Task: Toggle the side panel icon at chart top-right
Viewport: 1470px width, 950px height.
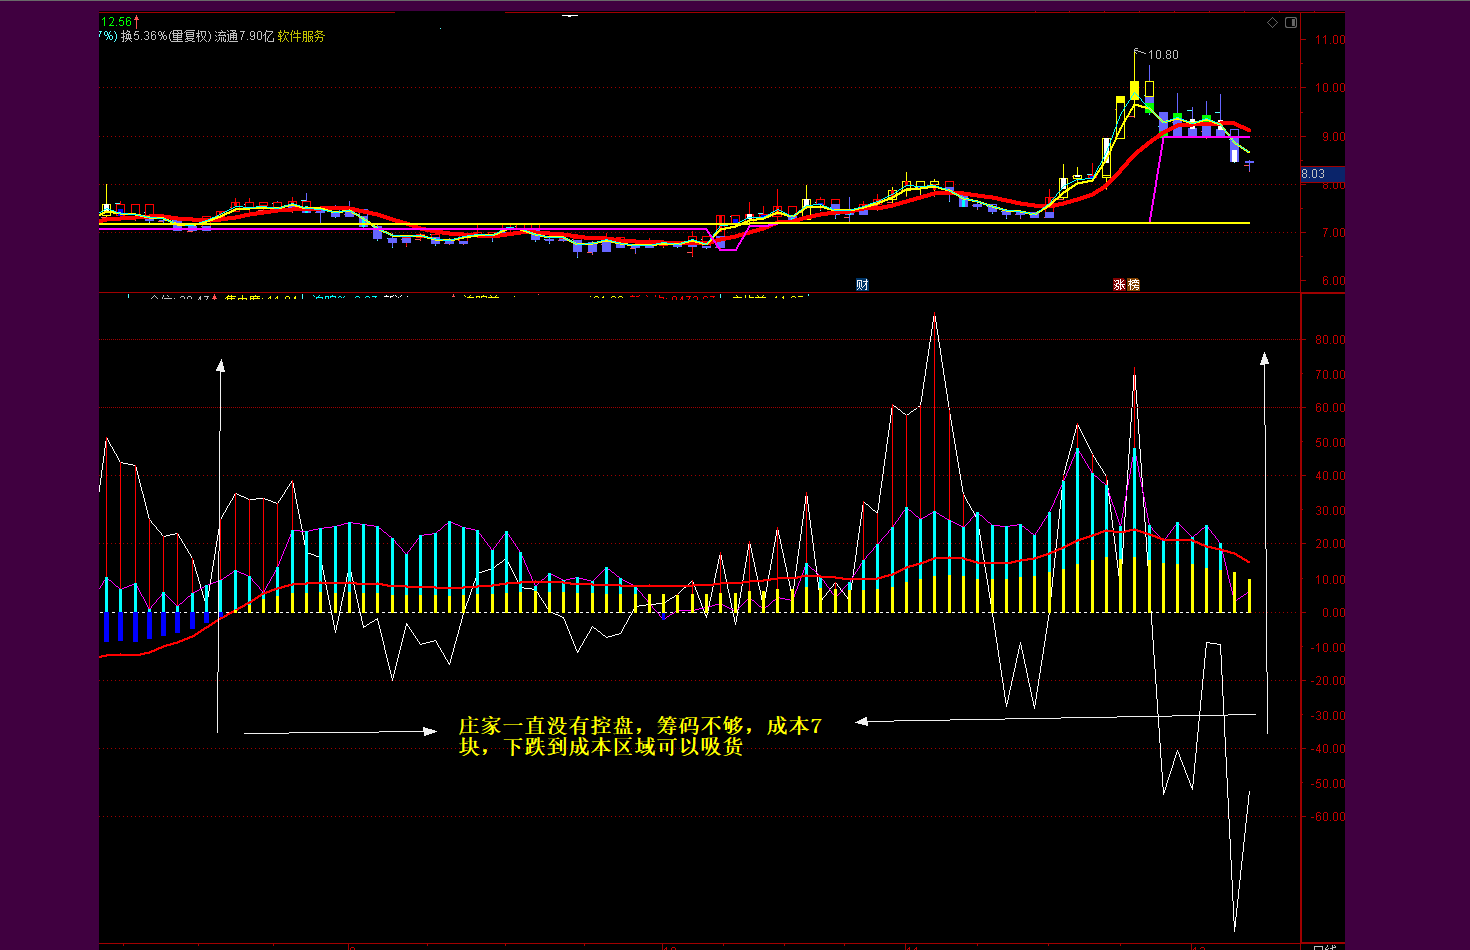Action: (x=1291, y=22)
